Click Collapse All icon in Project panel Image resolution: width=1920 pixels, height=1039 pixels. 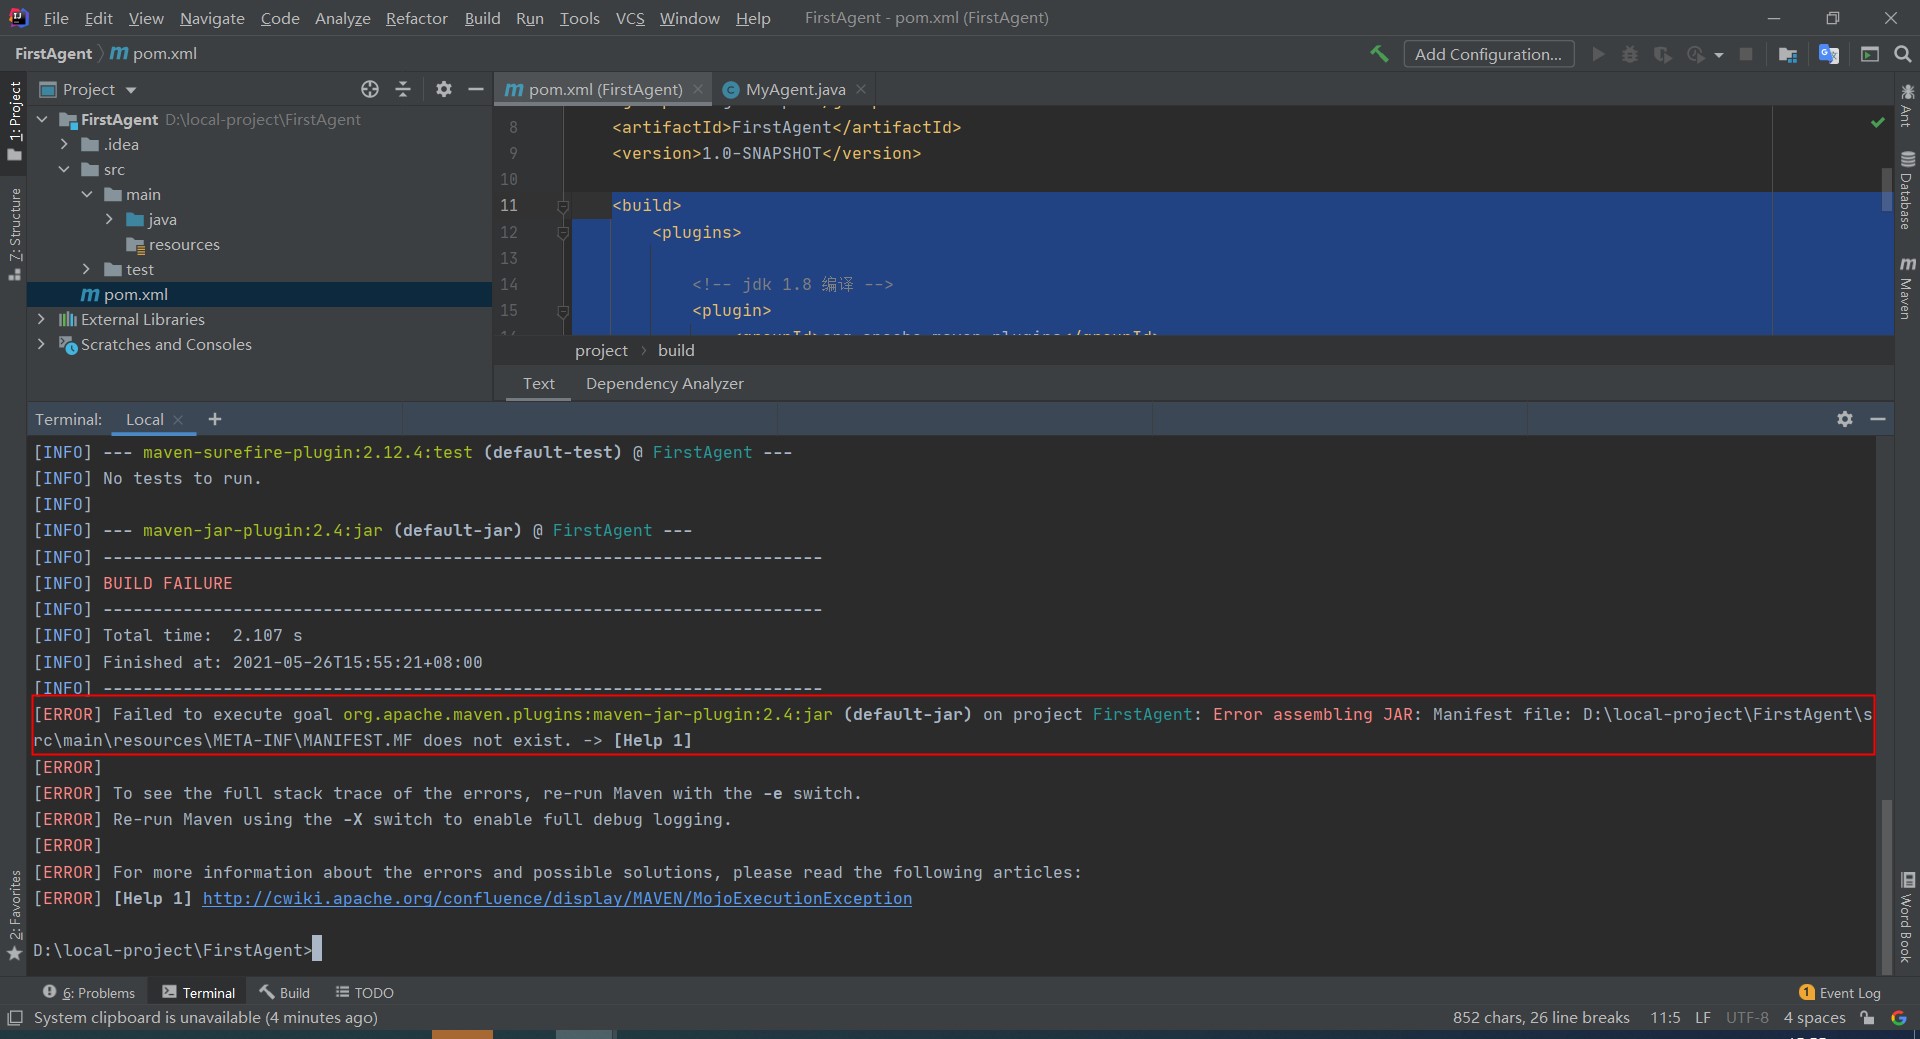coord(403,89)
